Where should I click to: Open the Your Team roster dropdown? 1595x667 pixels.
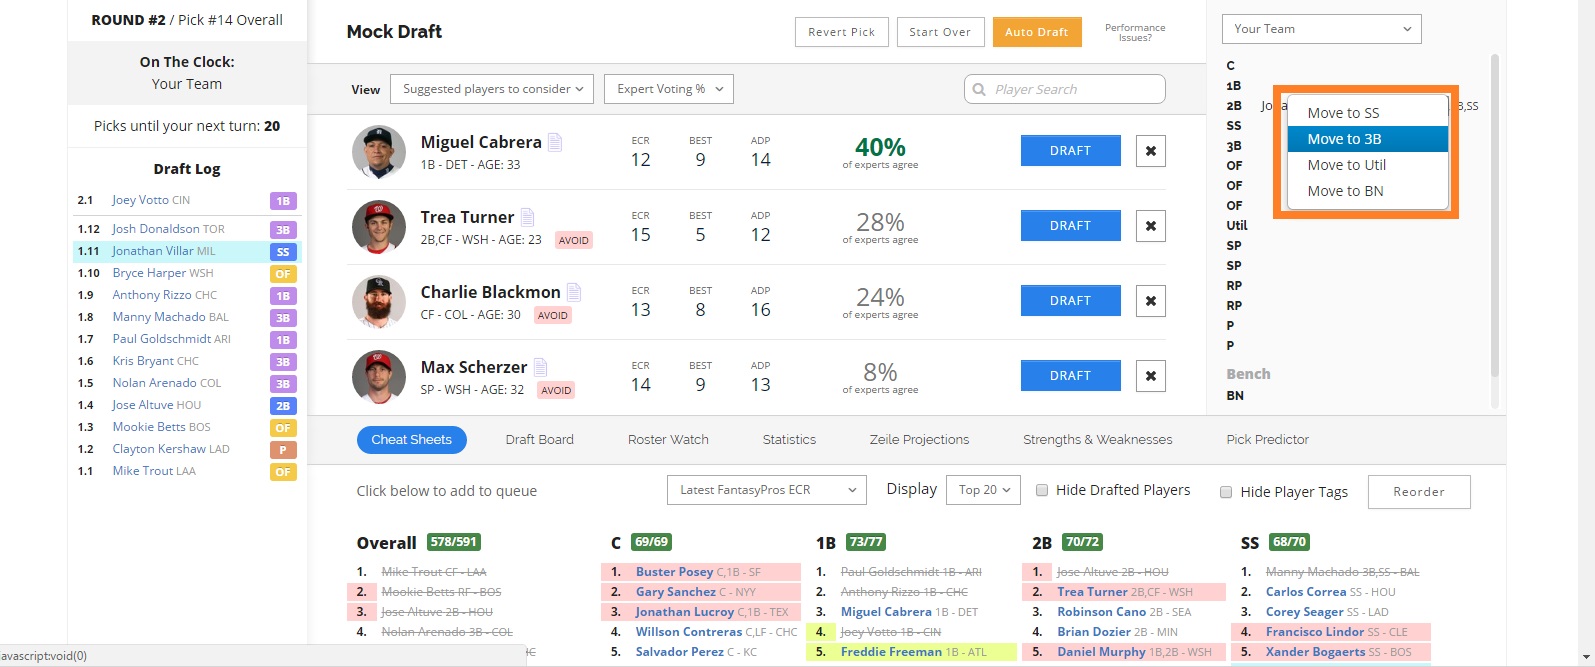[x=1321, y=29]
